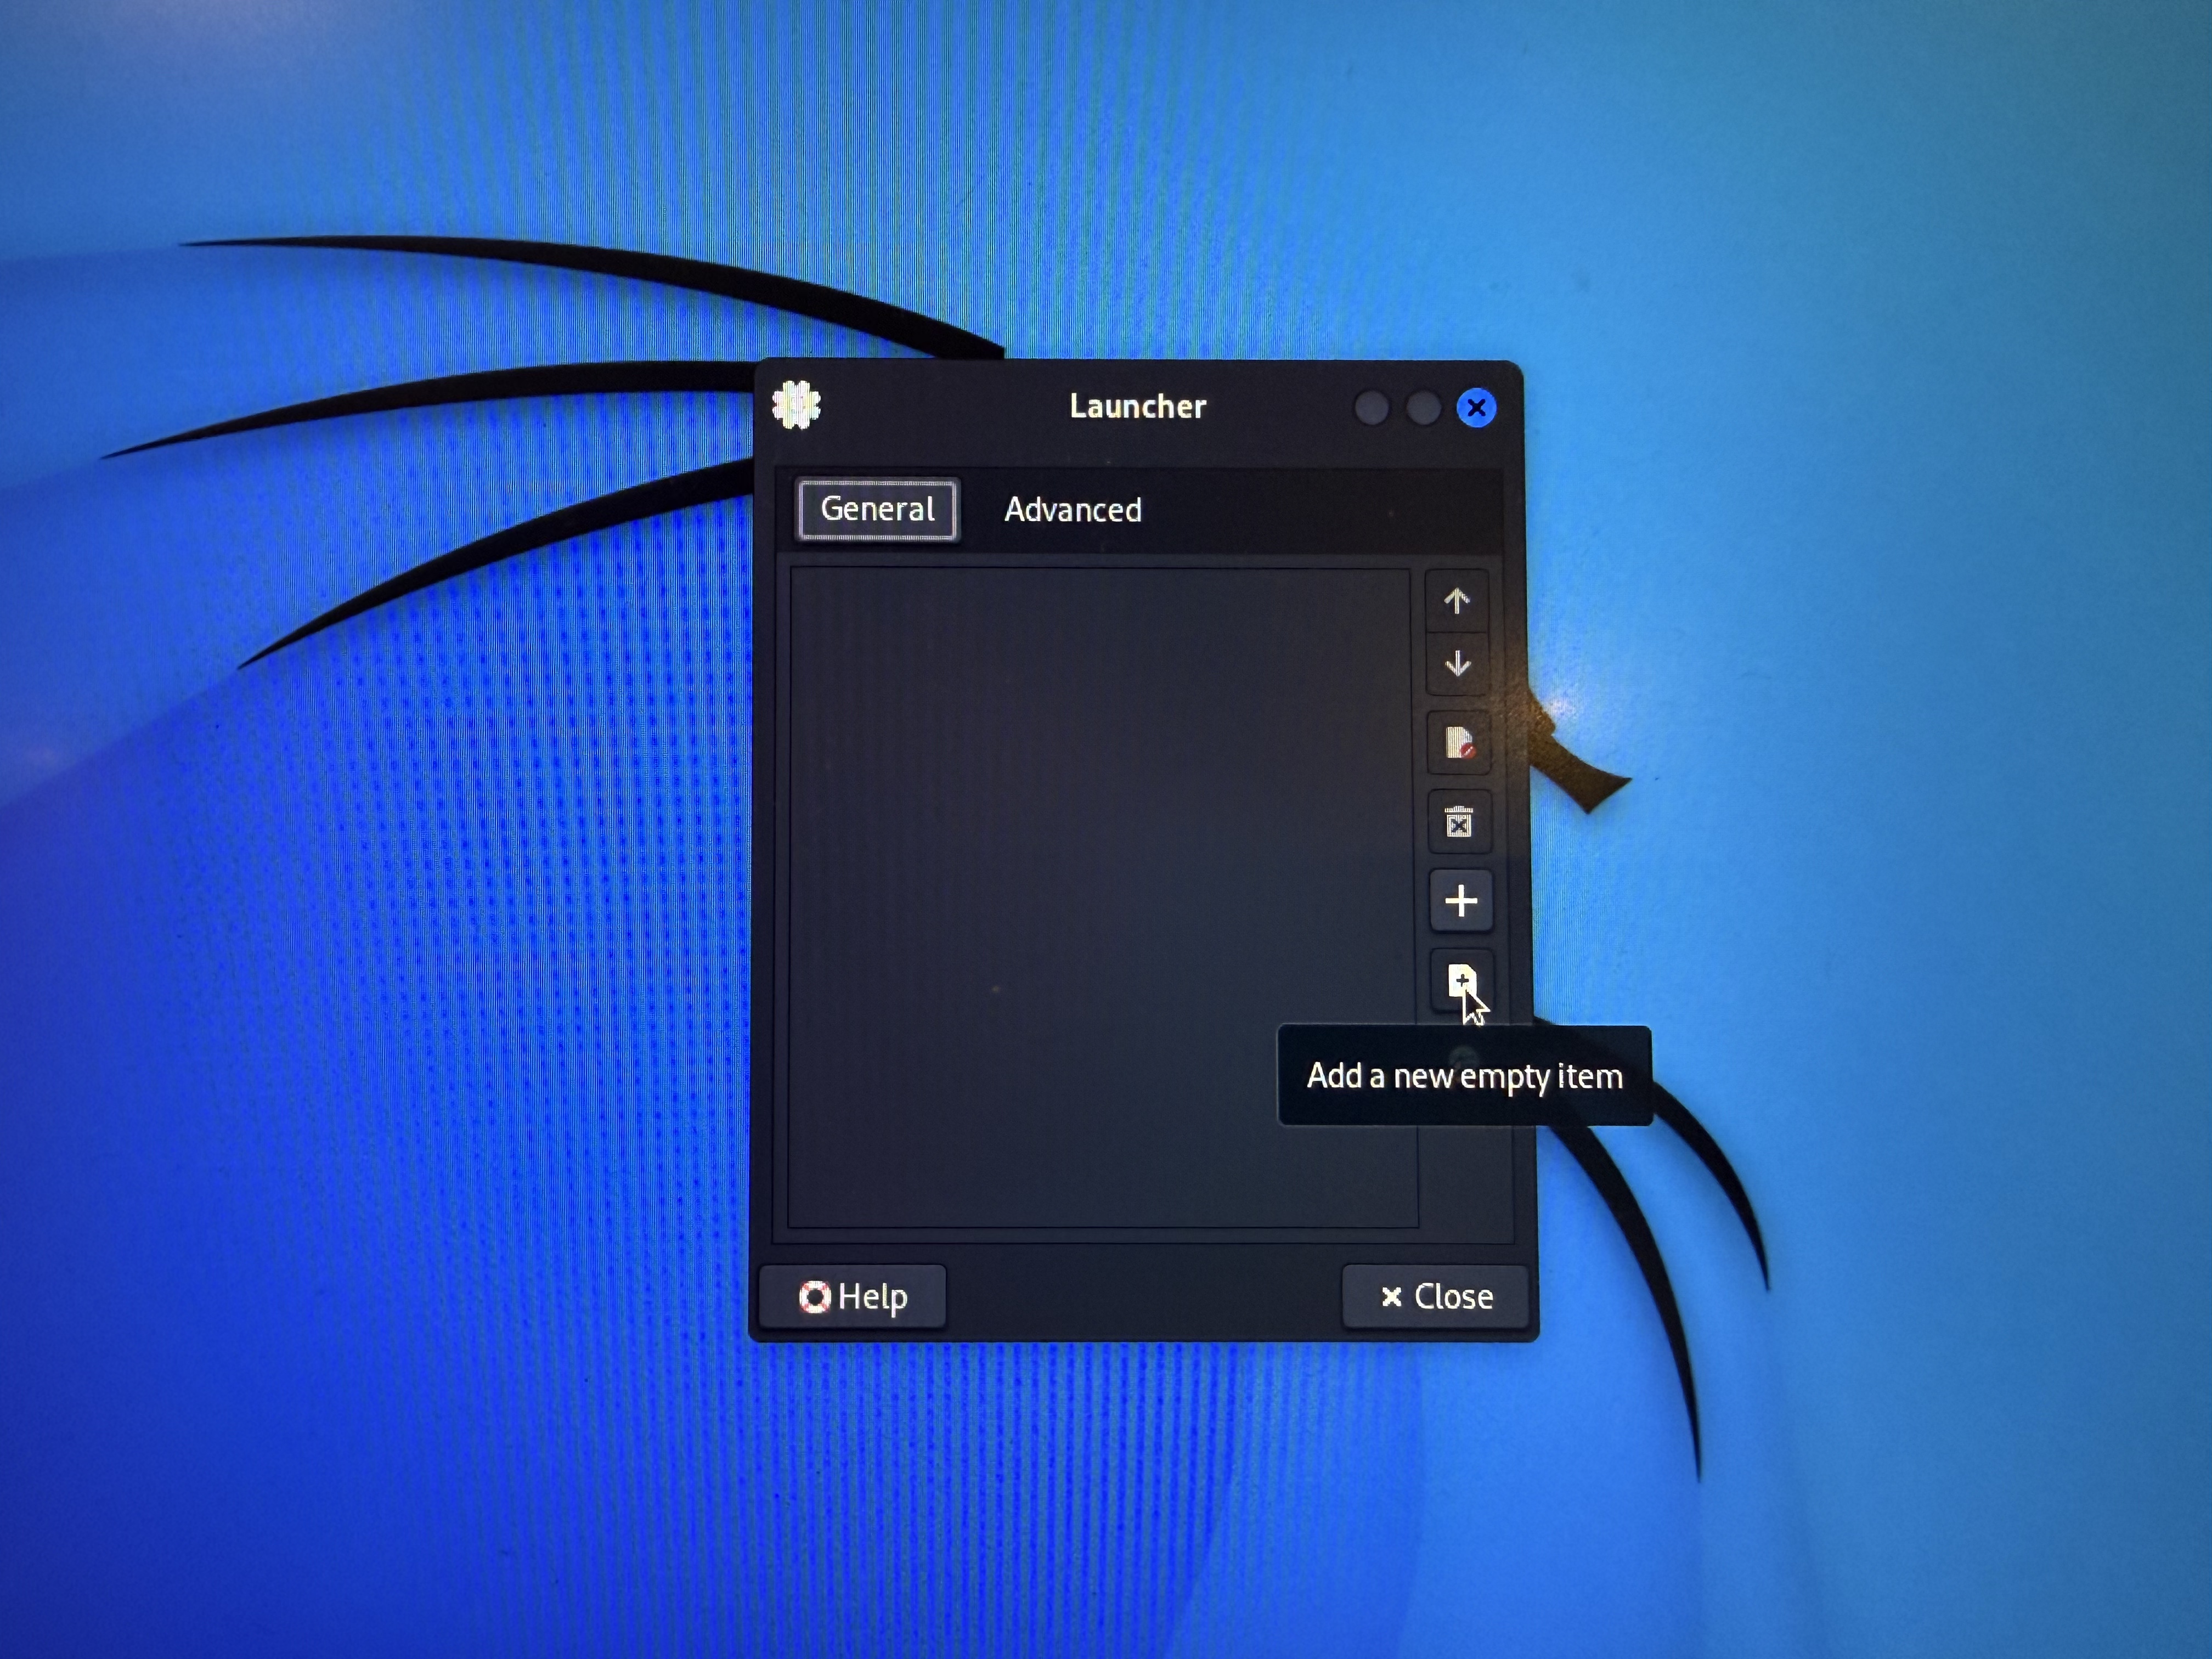Close window using blue X titlebar button

(x=1476, y=408)
